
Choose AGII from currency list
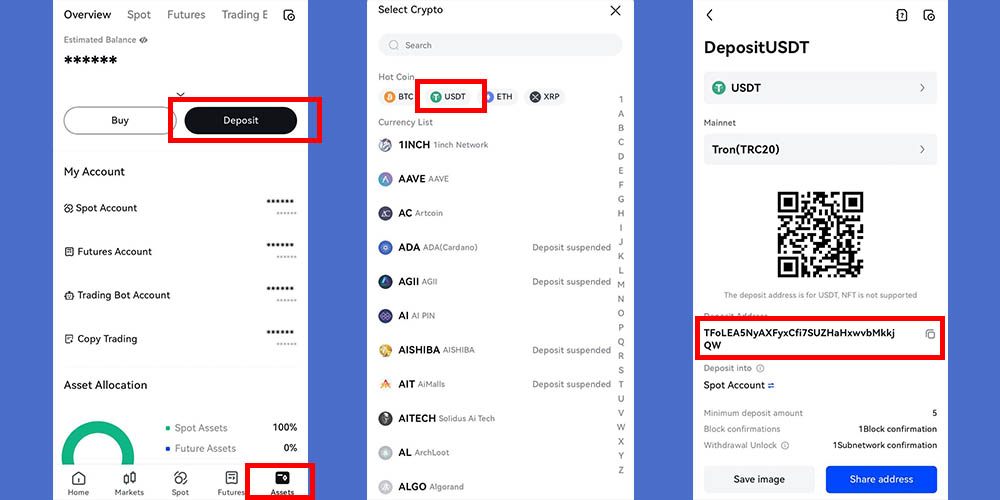(x=494, y=281)
